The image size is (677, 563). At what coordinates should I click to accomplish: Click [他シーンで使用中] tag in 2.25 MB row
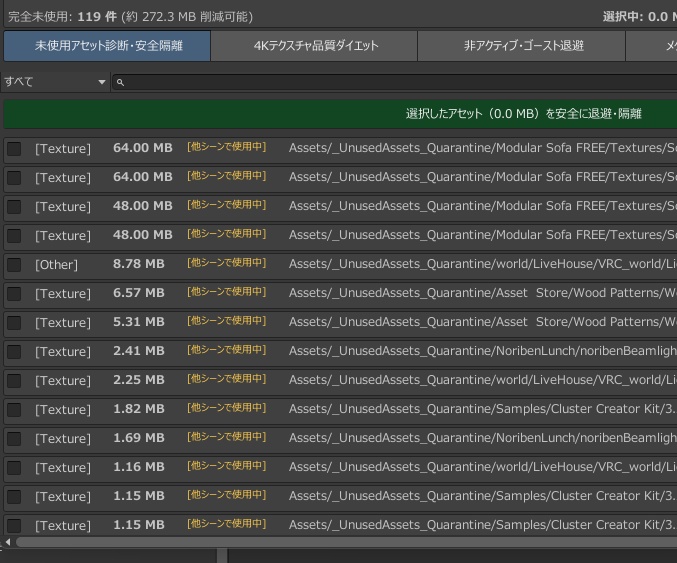[226, 379]
